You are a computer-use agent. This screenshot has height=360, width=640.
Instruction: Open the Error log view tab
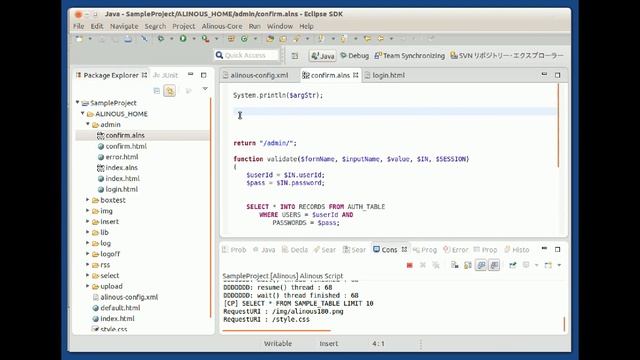pos(456,249)
